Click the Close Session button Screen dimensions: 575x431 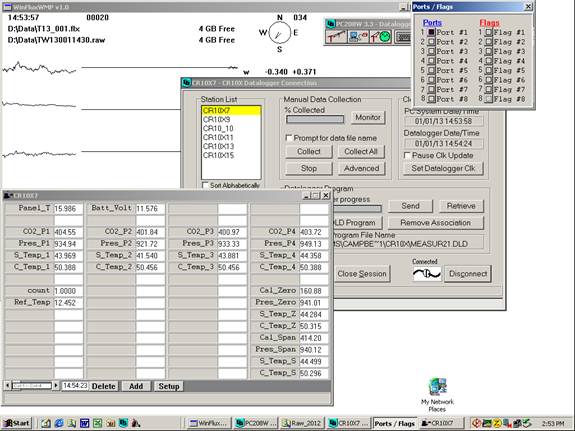click(362, 274)
